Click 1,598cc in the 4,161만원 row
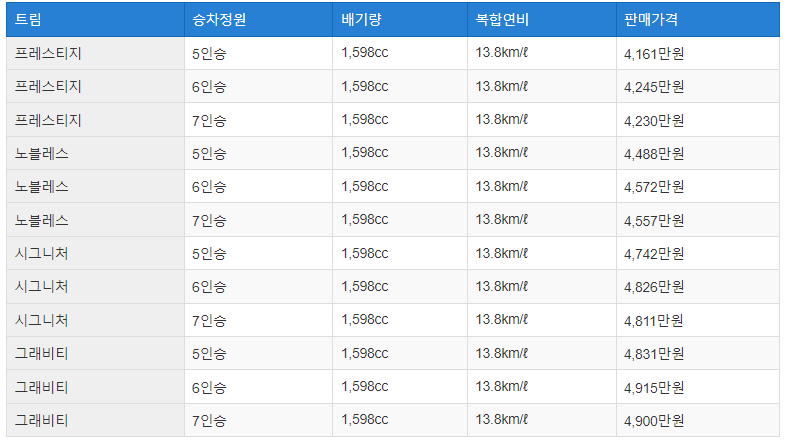Image resolution: width=787 pixels, height=443 pixels. [365, 53]
